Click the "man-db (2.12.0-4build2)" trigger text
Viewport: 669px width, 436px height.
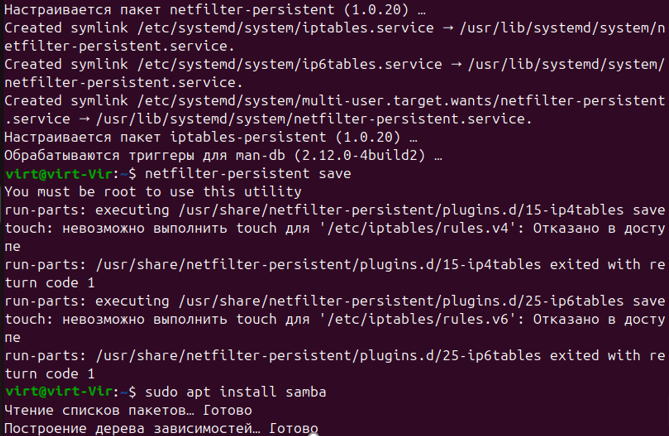click(x=331, y=155)
